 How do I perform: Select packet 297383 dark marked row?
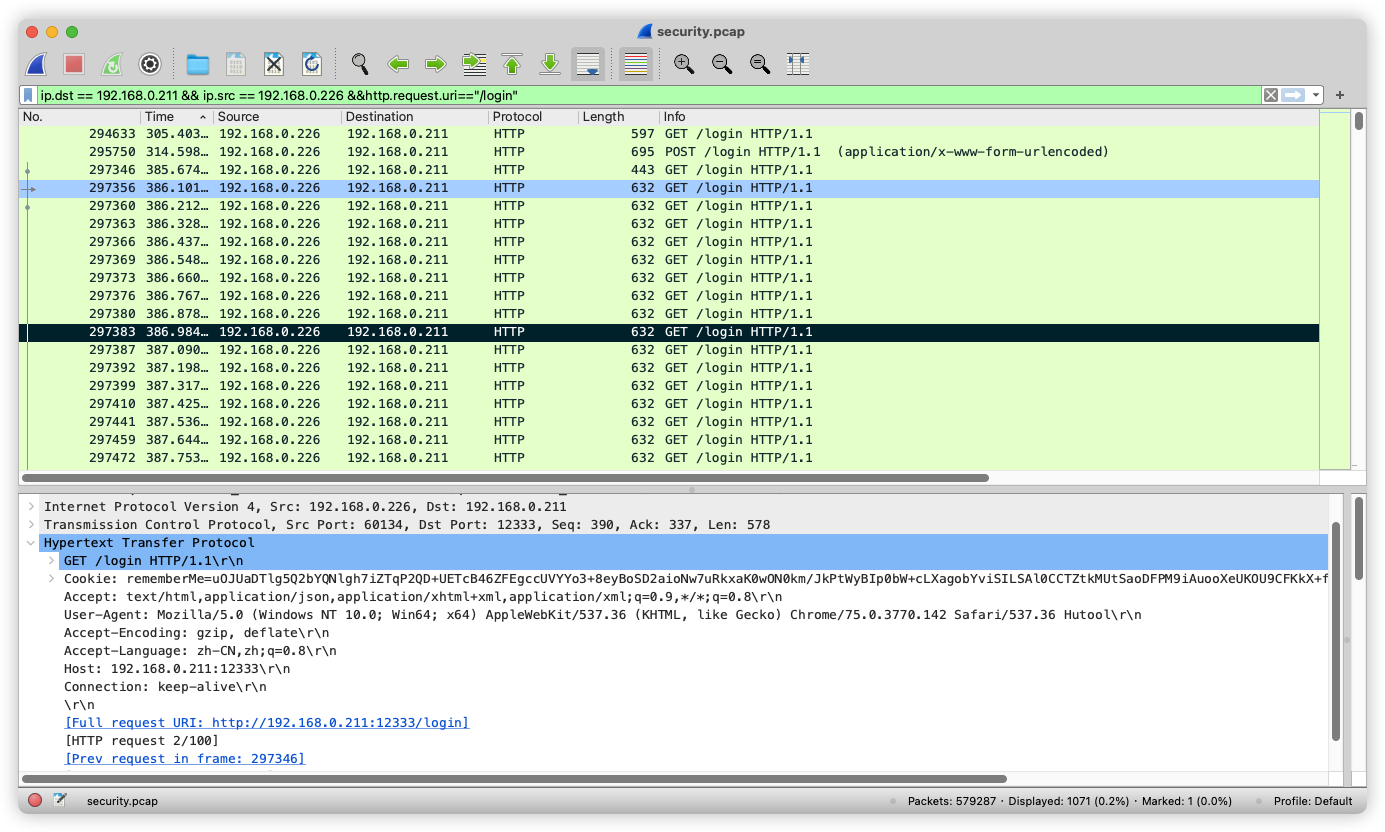click(669, 332)
